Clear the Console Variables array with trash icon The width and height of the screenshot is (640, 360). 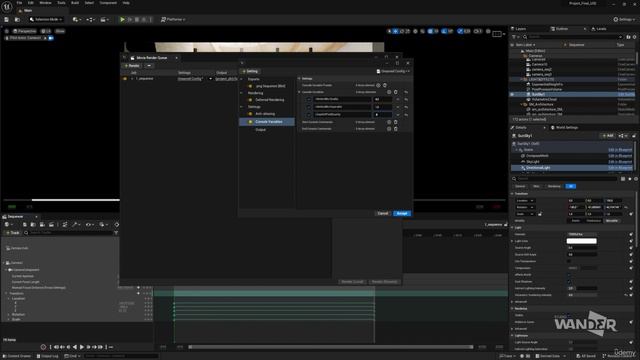pyautogui.click(x=396, y=92)
